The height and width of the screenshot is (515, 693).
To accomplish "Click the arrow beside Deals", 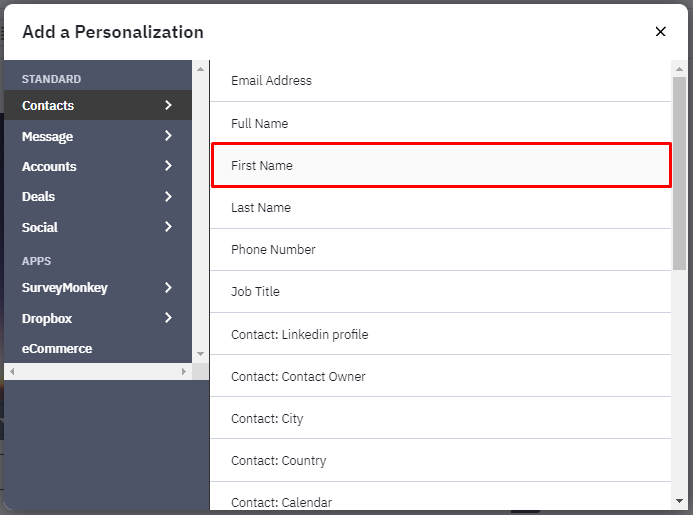I will pyautogui.click(x=168, y=196).
